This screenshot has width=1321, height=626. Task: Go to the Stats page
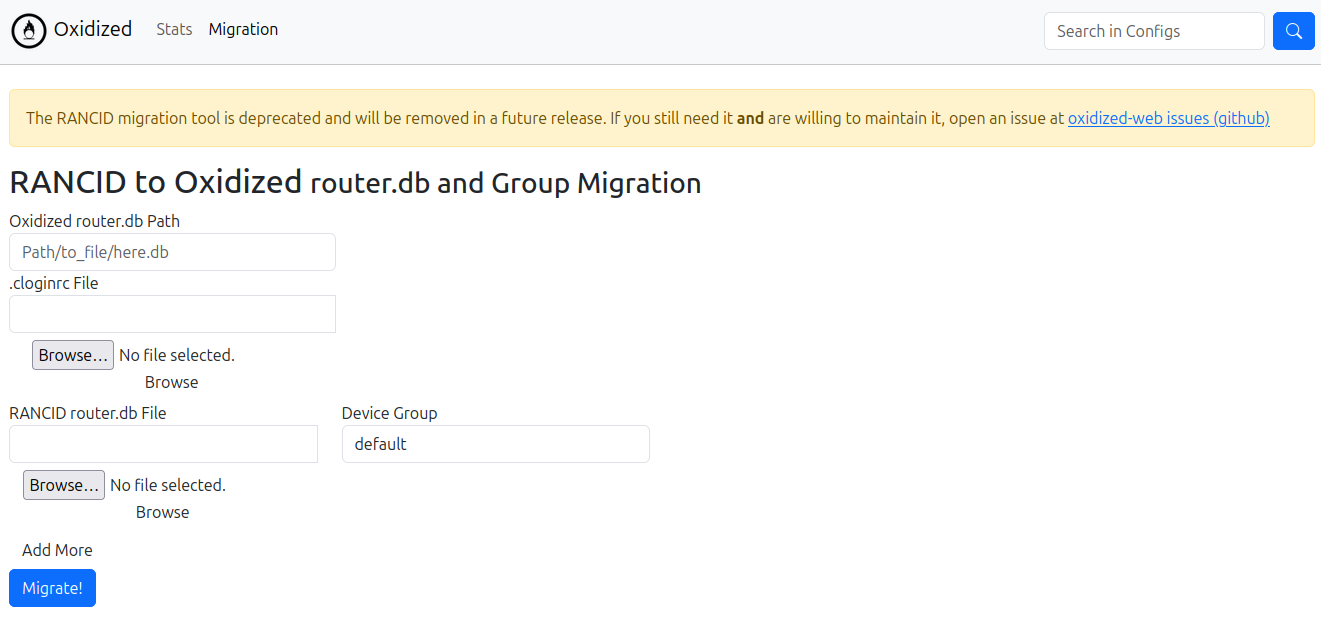(174, 30)
